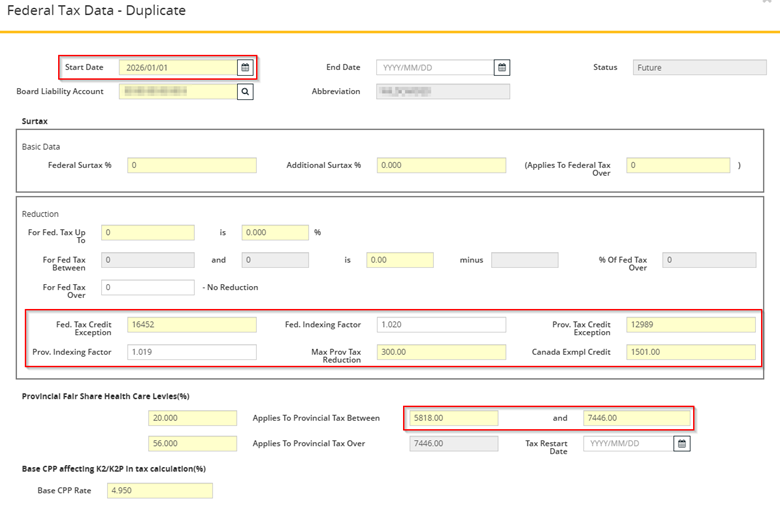Click the Board Liability Account field
This screenshot has width=780, height=505.
point(178,92)
